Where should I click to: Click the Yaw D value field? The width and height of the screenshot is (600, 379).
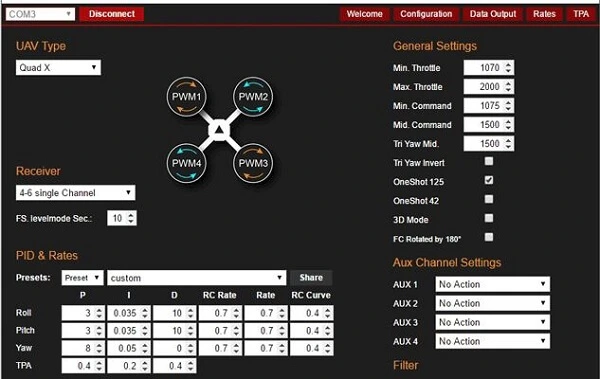[175, 348]
